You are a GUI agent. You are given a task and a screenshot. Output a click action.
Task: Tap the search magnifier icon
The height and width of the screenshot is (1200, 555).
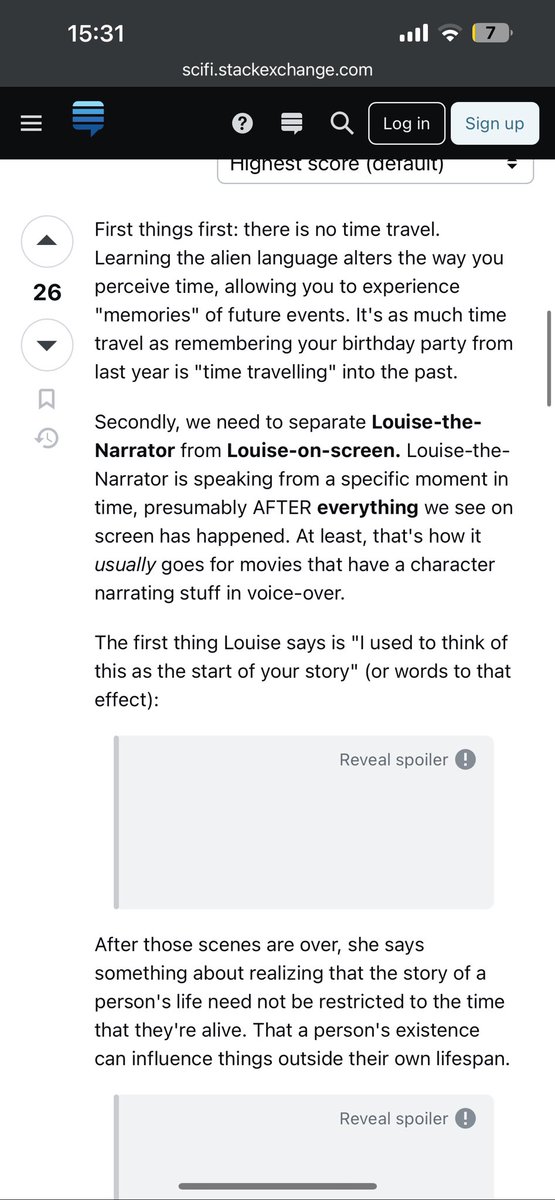pyautogui.click(x=341, y=123)
